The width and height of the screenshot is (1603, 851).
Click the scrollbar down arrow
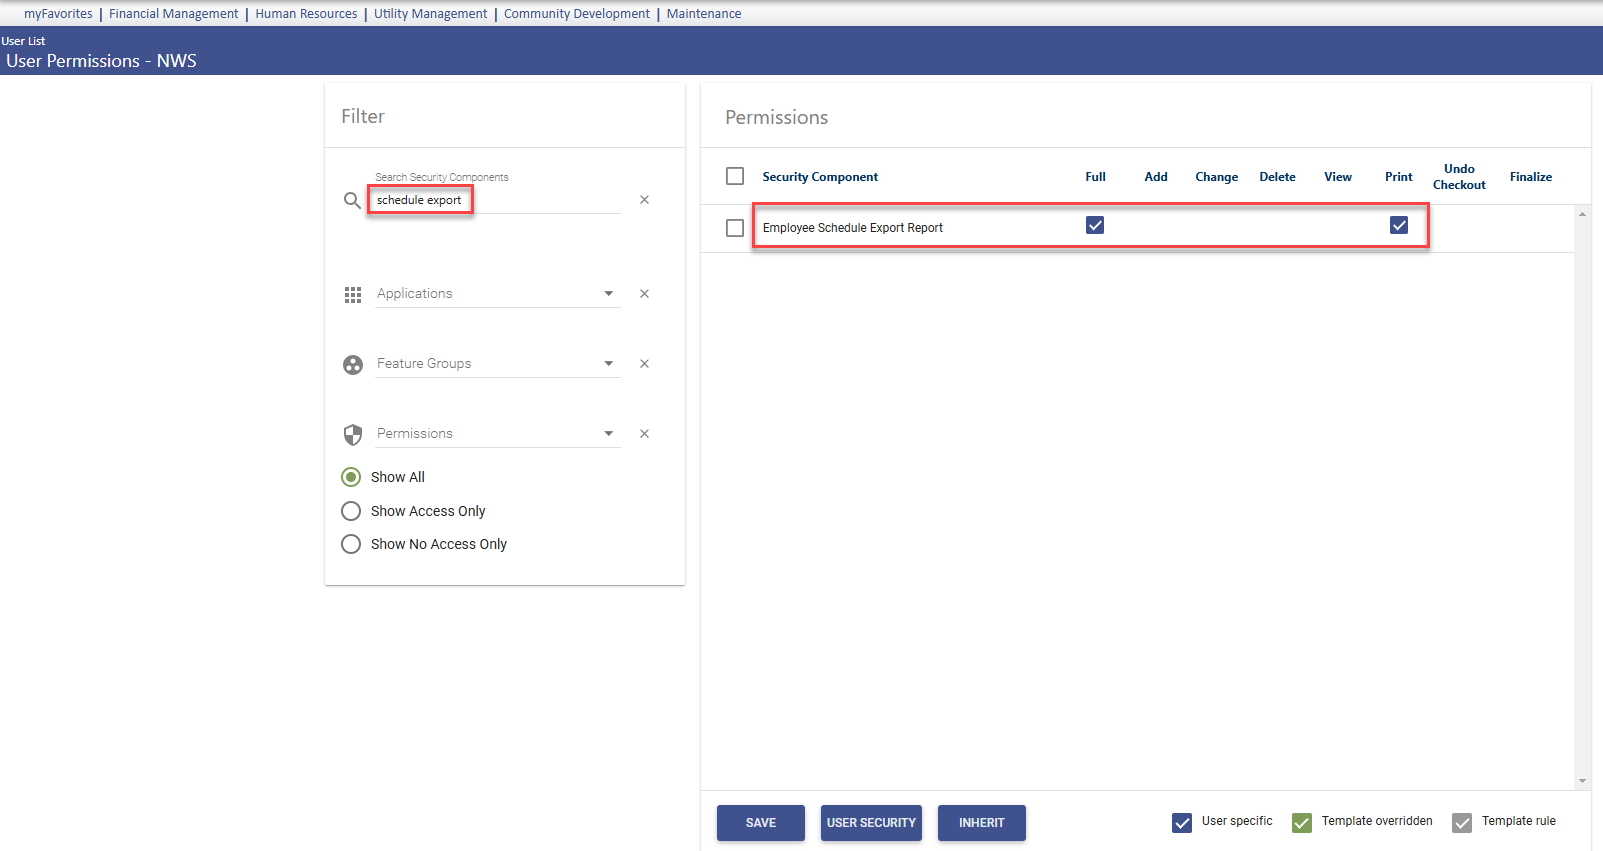[x=1582, y=781]
